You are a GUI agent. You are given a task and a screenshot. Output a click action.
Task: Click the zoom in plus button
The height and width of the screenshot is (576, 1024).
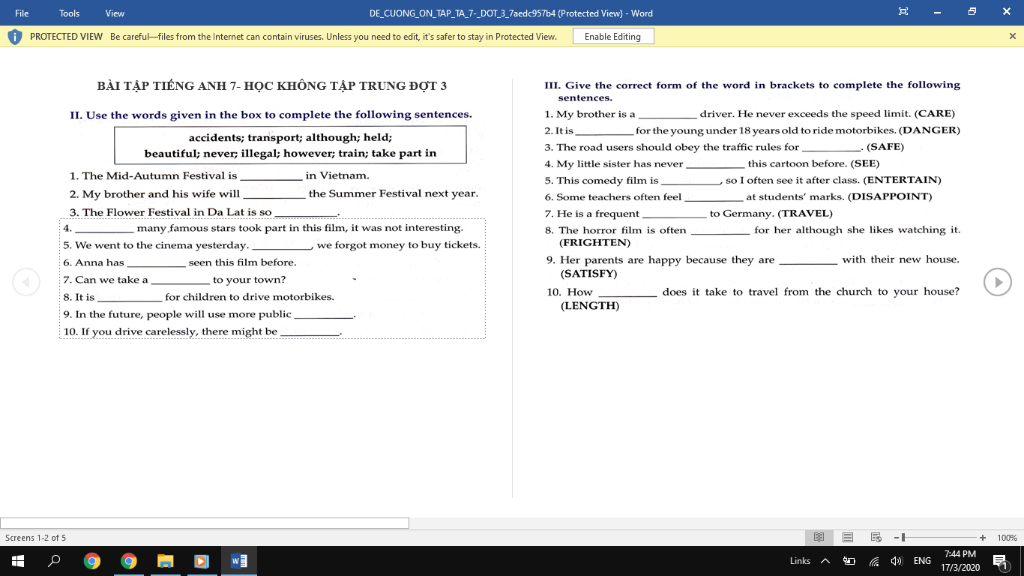coord(983,537)
